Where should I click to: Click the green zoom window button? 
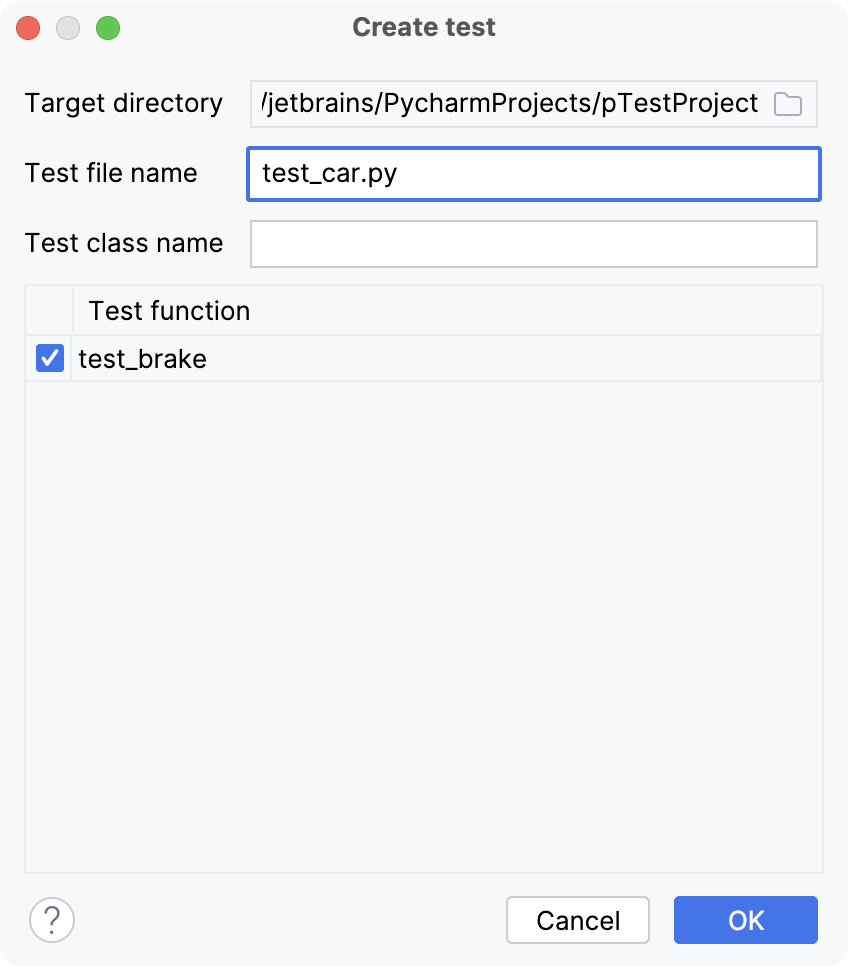pos(108,28)
